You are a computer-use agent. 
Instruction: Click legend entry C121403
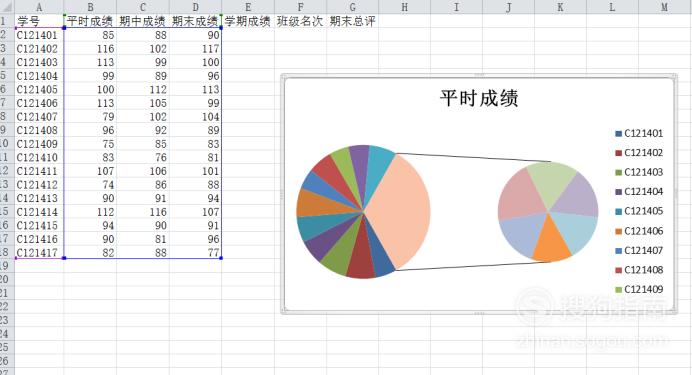click(x=639, y=172)
